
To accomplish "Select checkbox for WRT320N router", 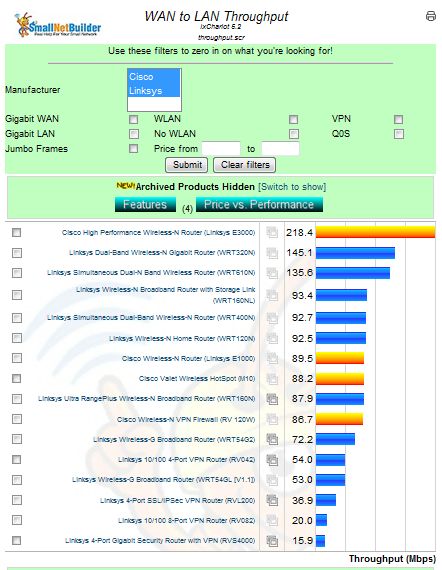I will pyautogui.click(x=17, y=253).
